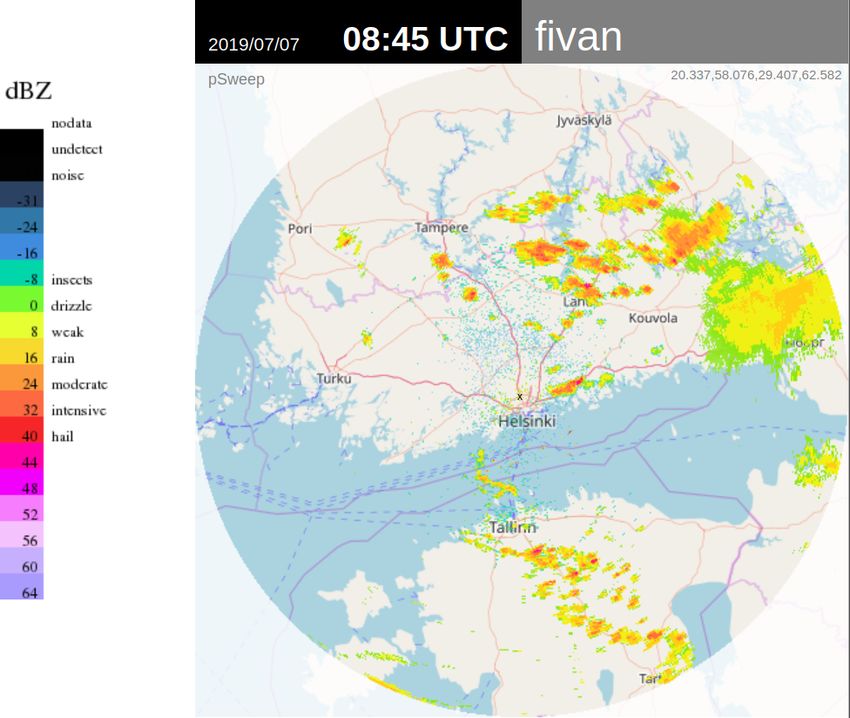The width and height of the screenshot is (850, 718).
Task: Select the Kouvola city label
Action: [653, 318]
